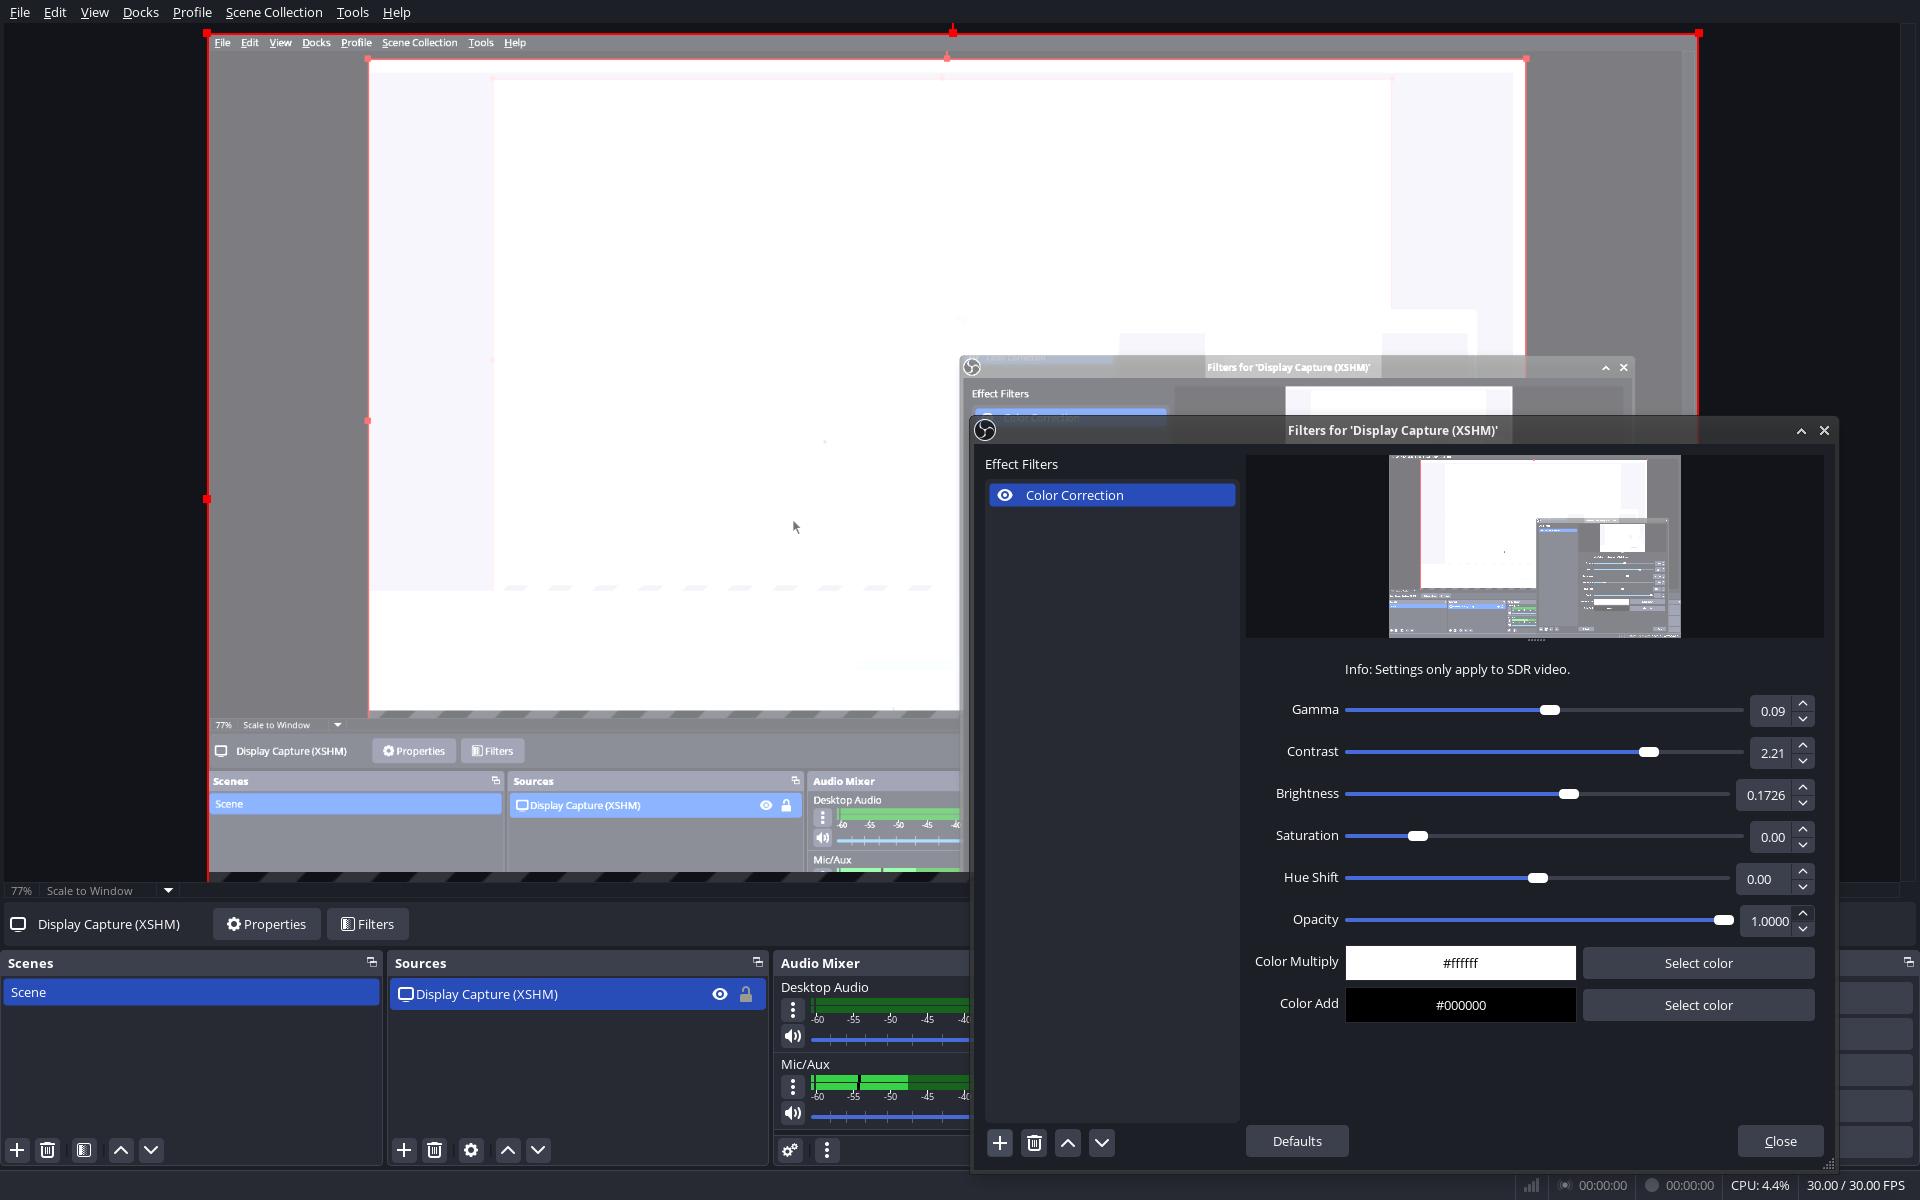Add a new effect filter
Image resolution: width=1920 pixels, height=1200 pixels.
[x=1000, y=1143]
